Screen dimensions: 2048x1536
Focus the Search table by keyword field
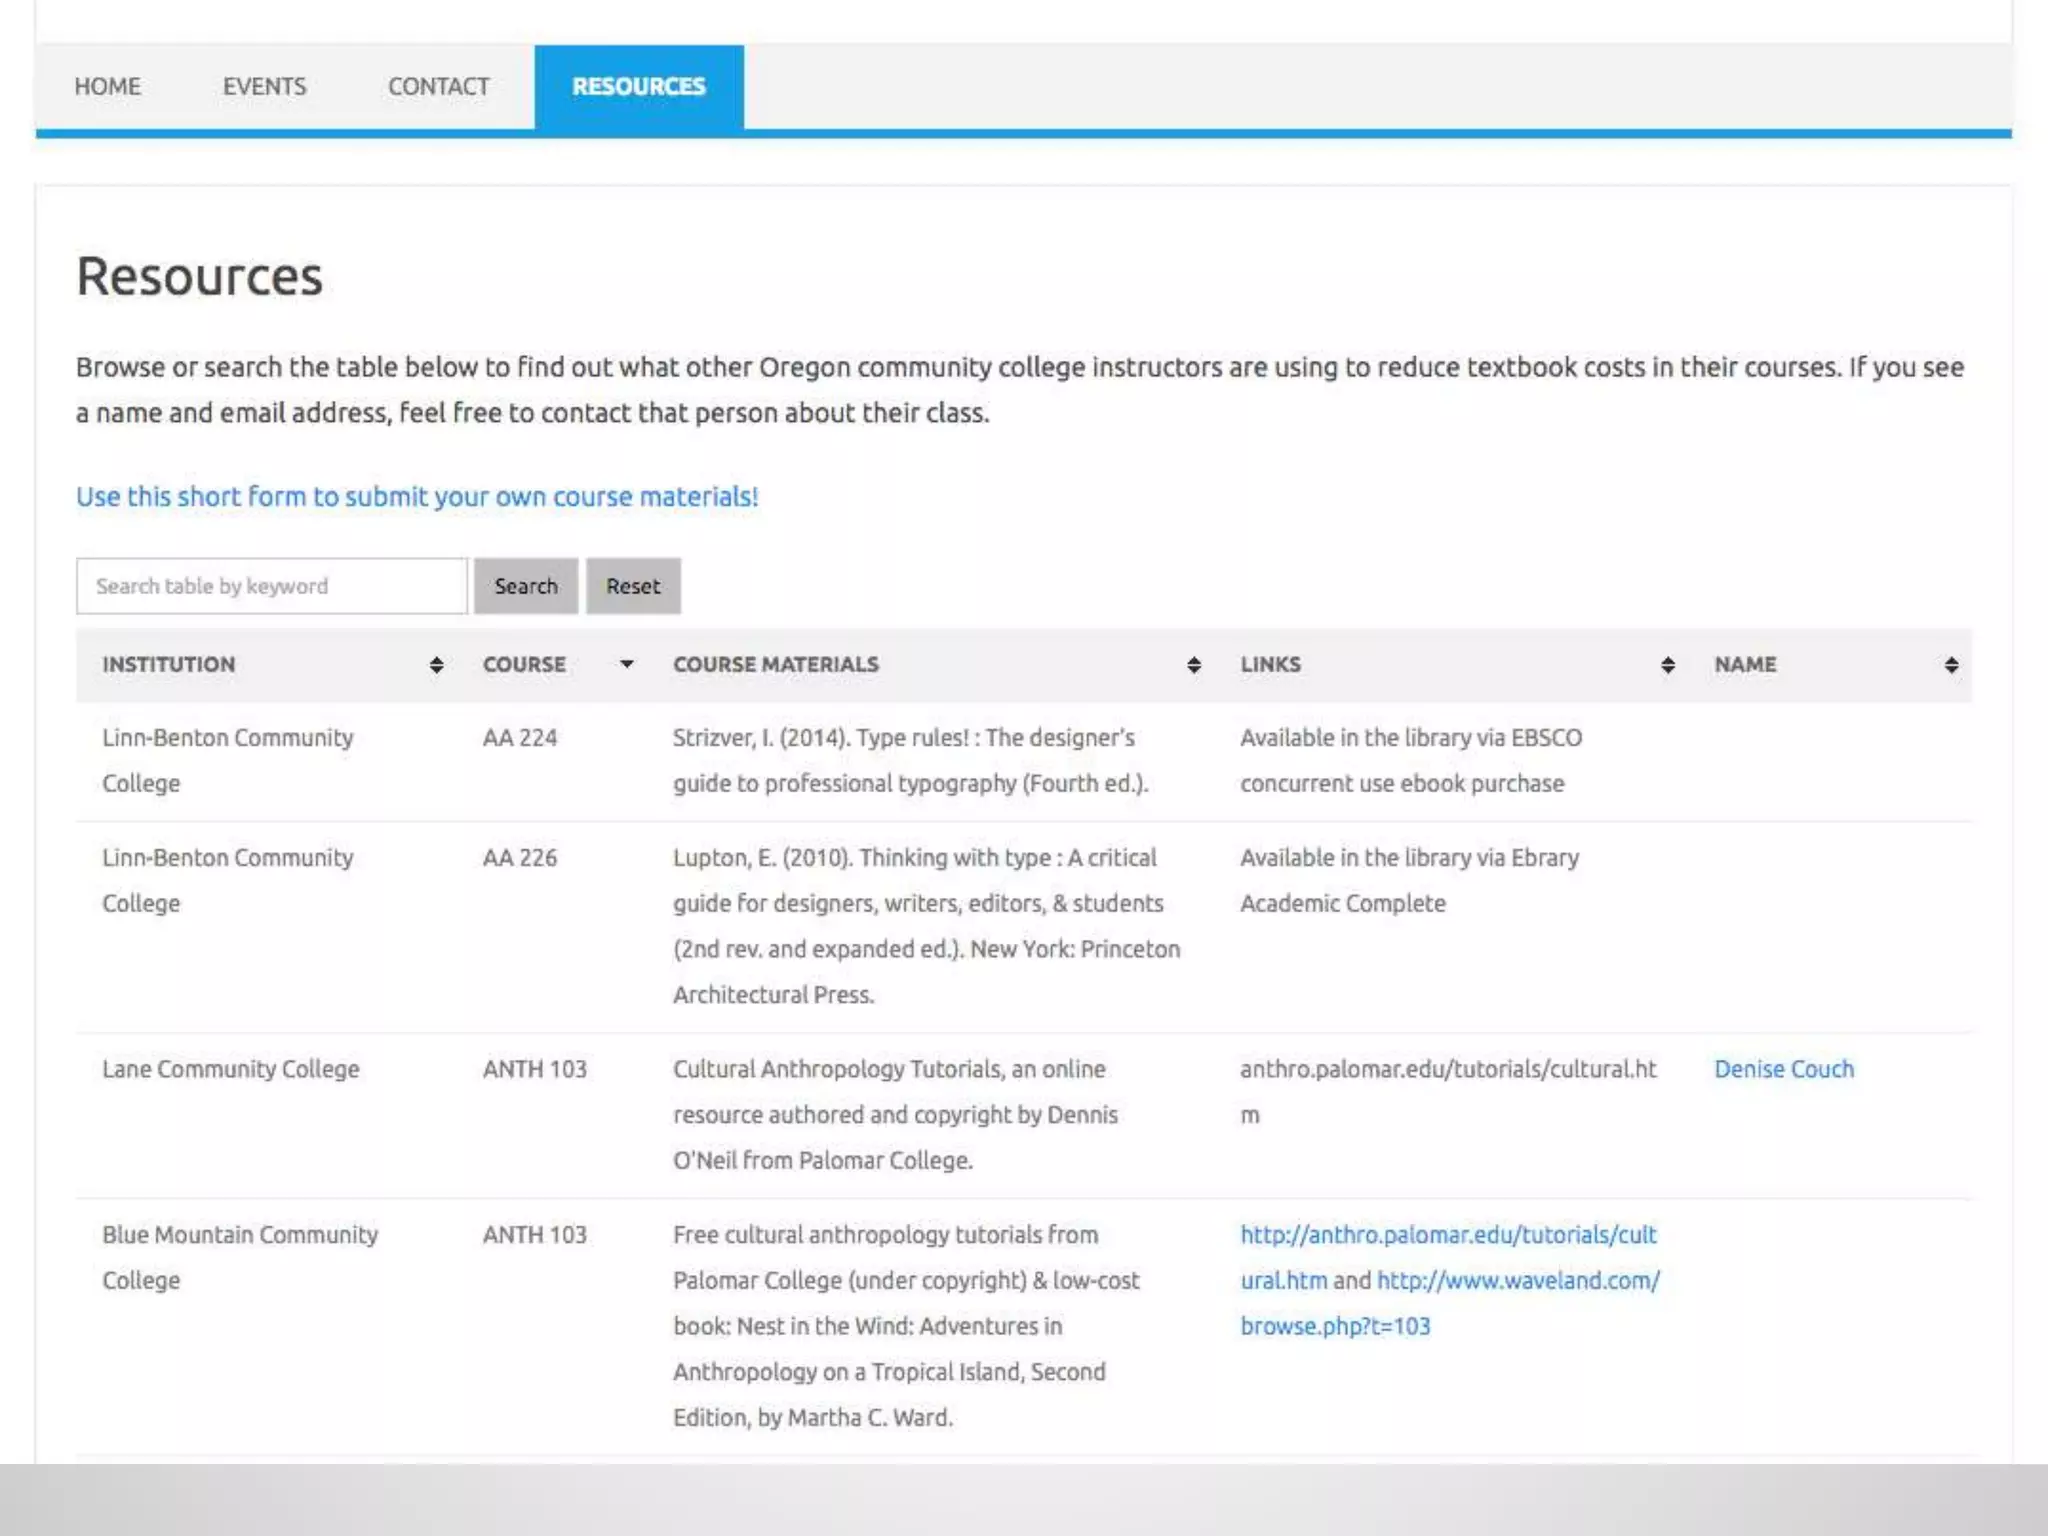(x=271, y=586)
